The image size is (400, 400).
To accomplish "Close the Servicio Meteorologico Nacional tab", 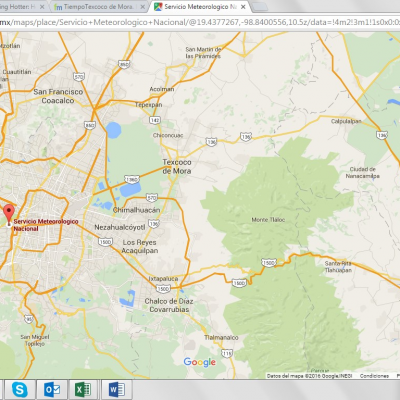I will coord(243,7).
